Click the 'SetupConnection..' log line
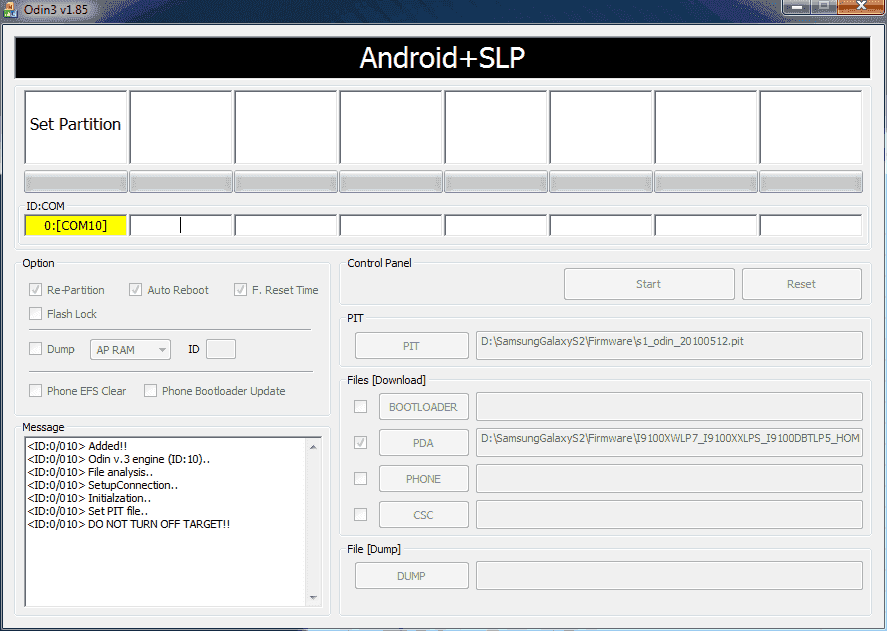This screenshot has height=631, width=887. point(102,485)
